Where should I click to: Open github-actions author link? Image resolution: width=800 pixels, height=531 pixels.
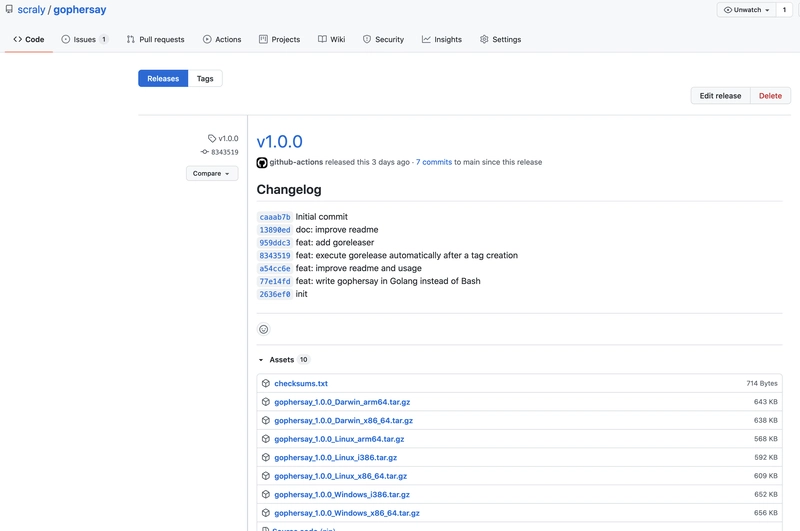click(x=296, y=162)
